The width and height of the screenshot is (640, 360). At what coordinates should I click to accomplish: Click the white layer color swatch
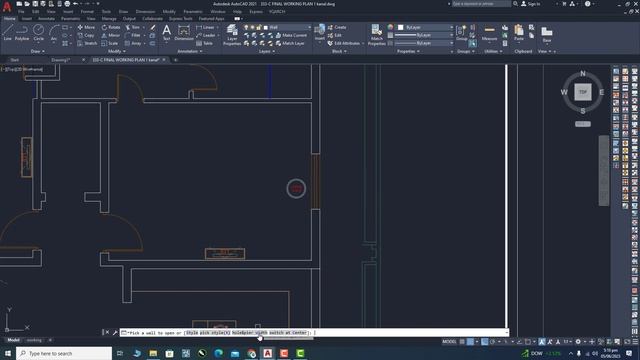[266, 27]
